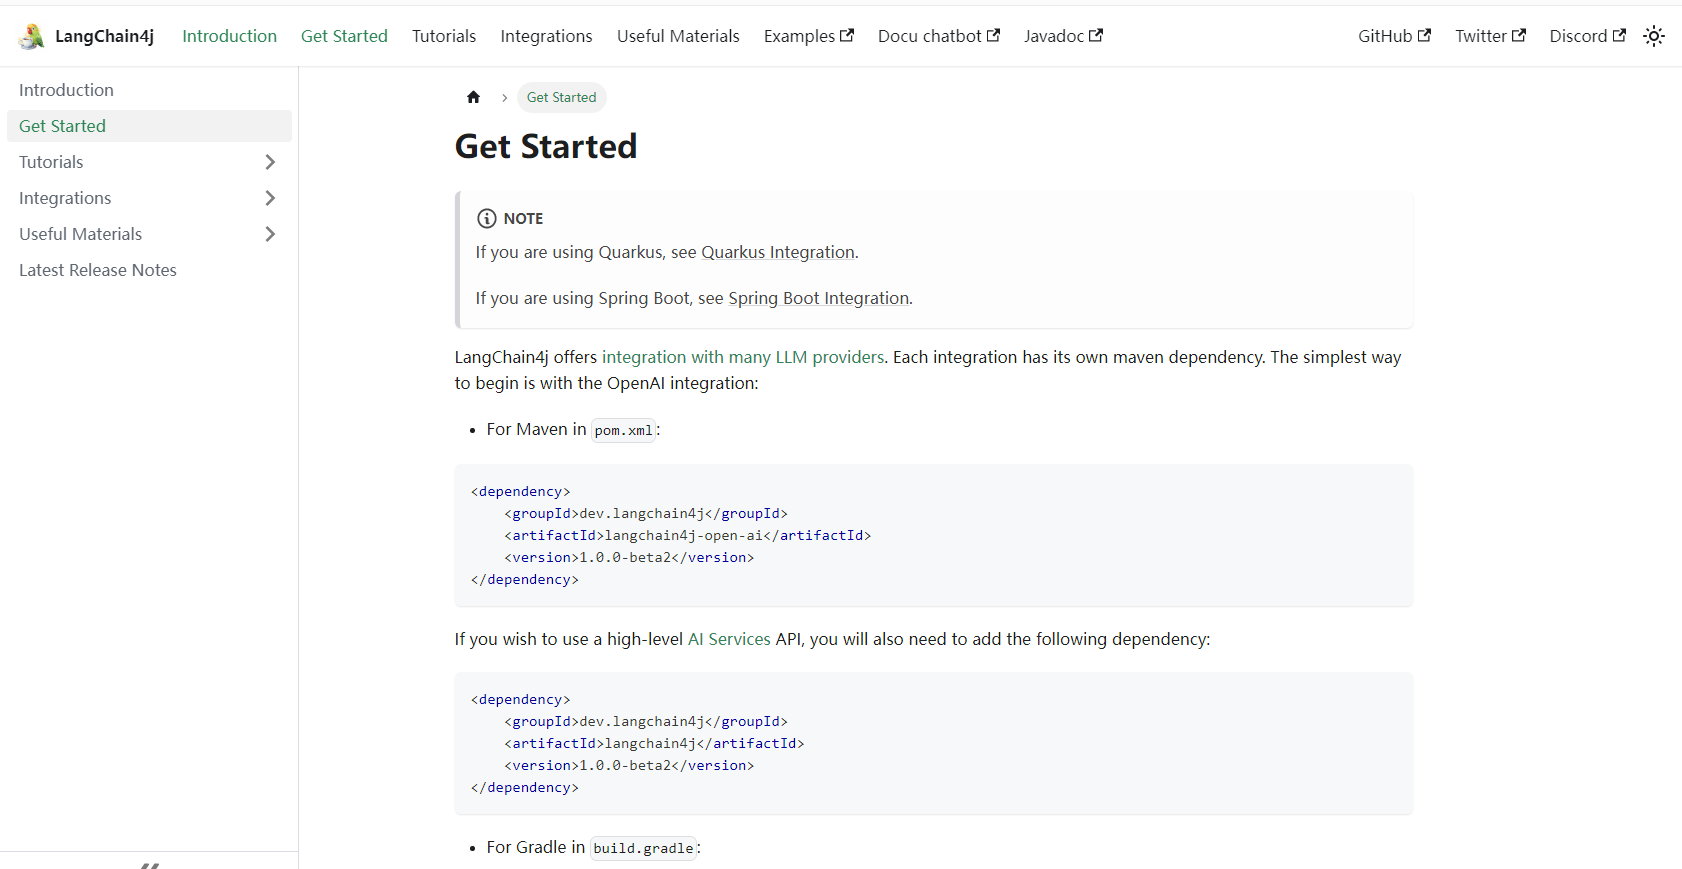Follow 'integration with many LLM providers' link
The height and width of the screenshot is (869, 1682).
click(743, 357)
